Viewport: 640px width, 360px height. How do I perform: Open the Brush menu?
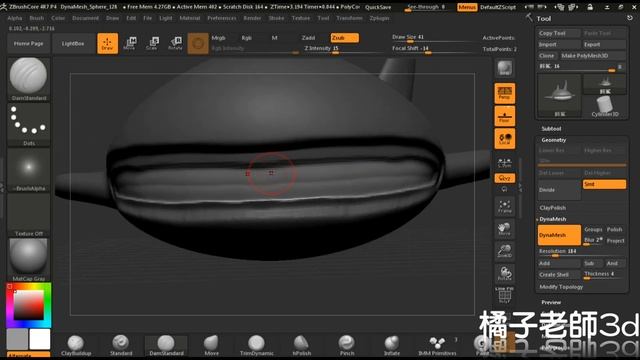tap(37, 18)
